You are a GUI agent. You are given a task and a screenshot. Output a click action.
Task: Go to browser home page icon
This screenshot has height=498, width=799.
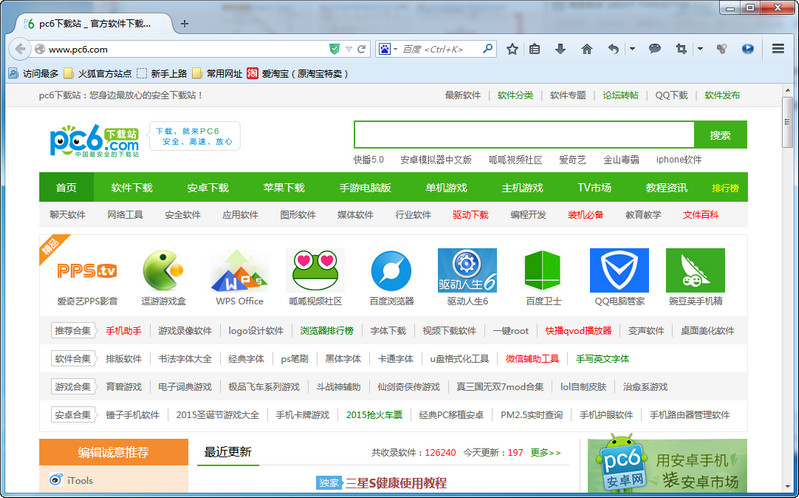[586, 48]
